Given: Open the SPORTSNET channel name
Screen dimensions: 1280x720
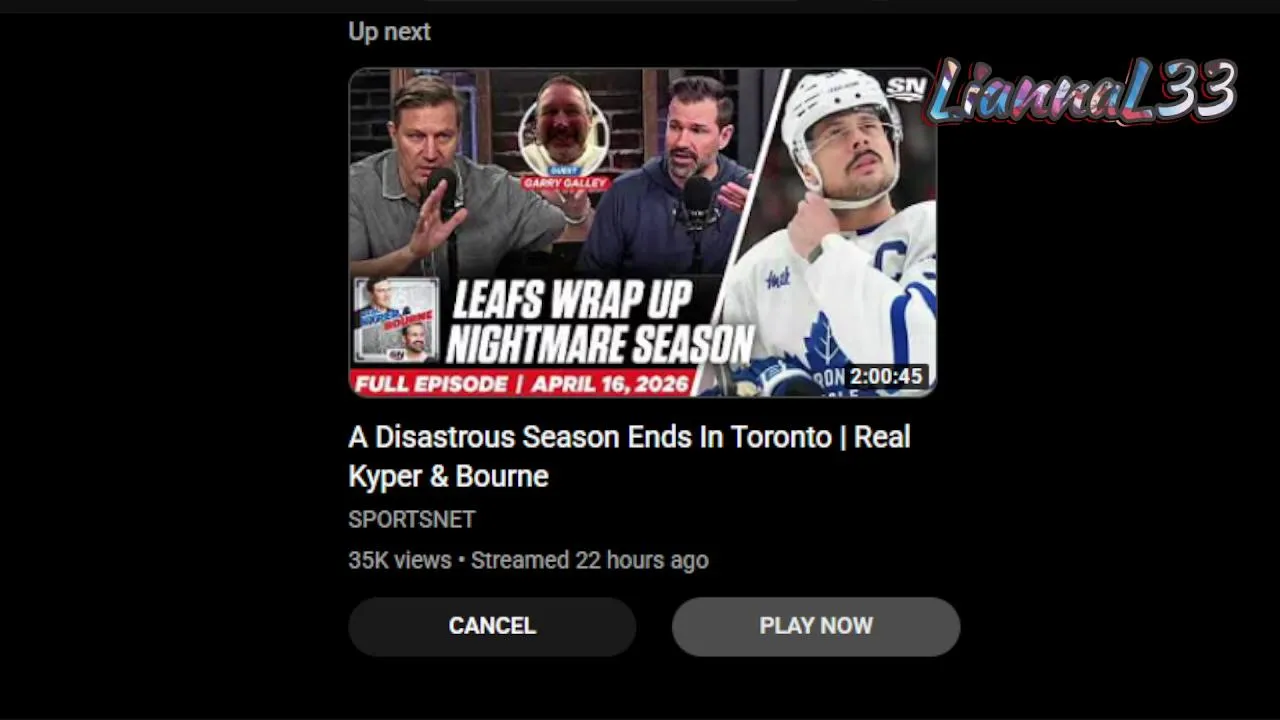Looking at the screenshot, I should [x=411, y=519].
